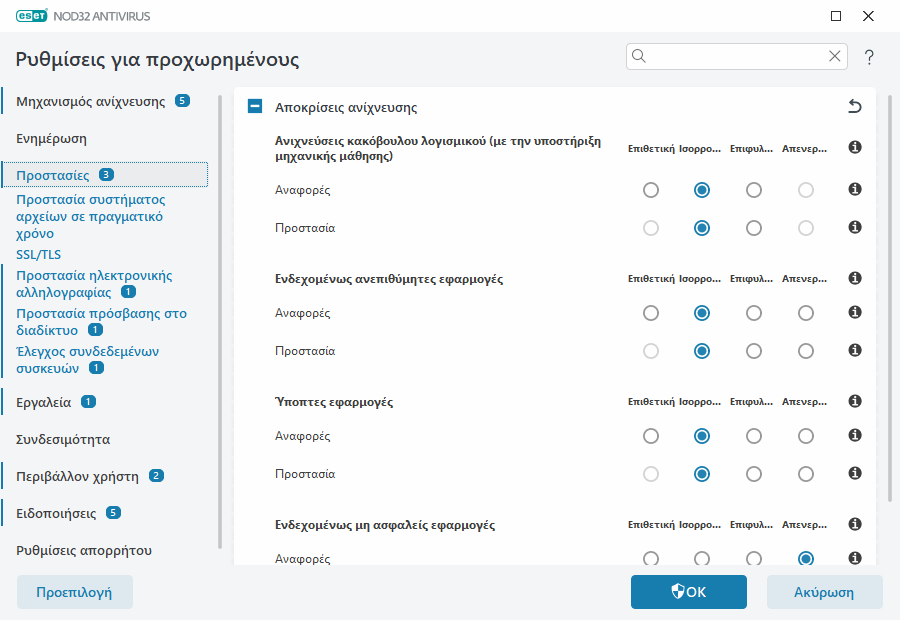The height and width of the screenshot is (620, 900).
Task: Restore defaults with the Προεπιλογή button
Action: click(74, 591)
